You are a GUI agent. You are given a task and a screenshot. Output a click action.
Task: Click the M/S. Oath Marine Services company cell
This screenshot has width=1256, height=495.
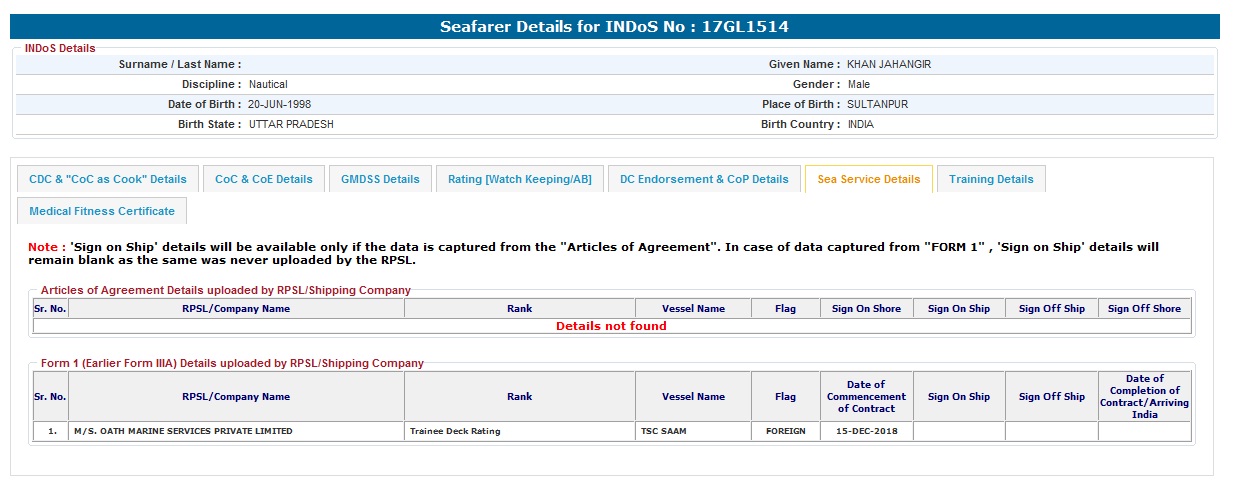[x=183, y=431]
